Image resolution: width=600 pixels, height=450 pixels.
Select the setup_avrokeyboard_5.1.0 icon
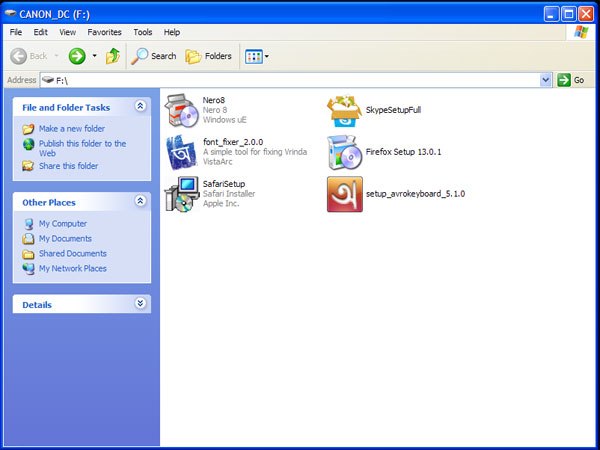pyautogui.click(x=345, y=194)
